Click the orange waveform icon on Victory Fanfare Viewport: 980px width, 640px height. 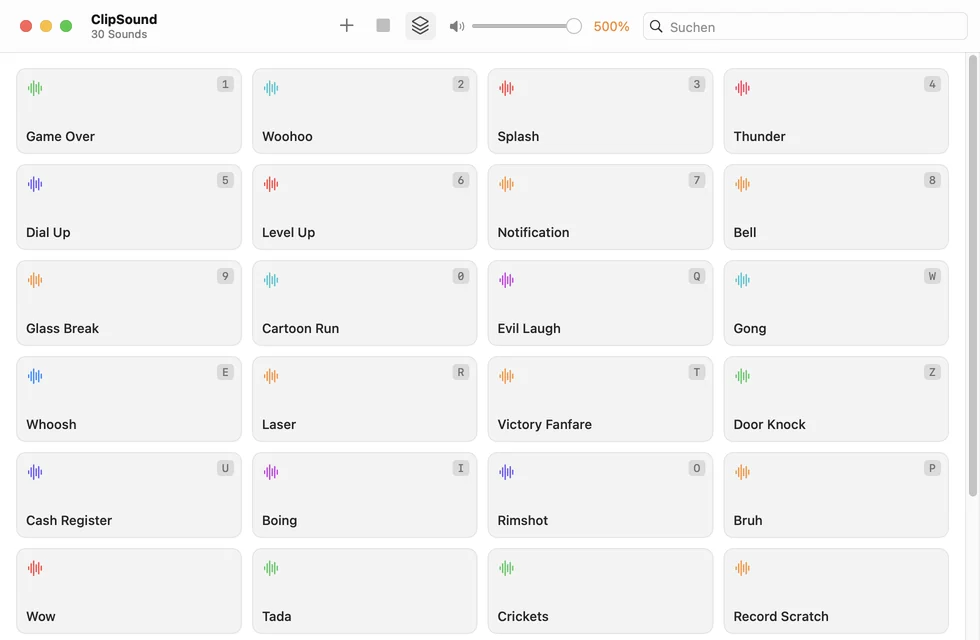coord(506,376)
